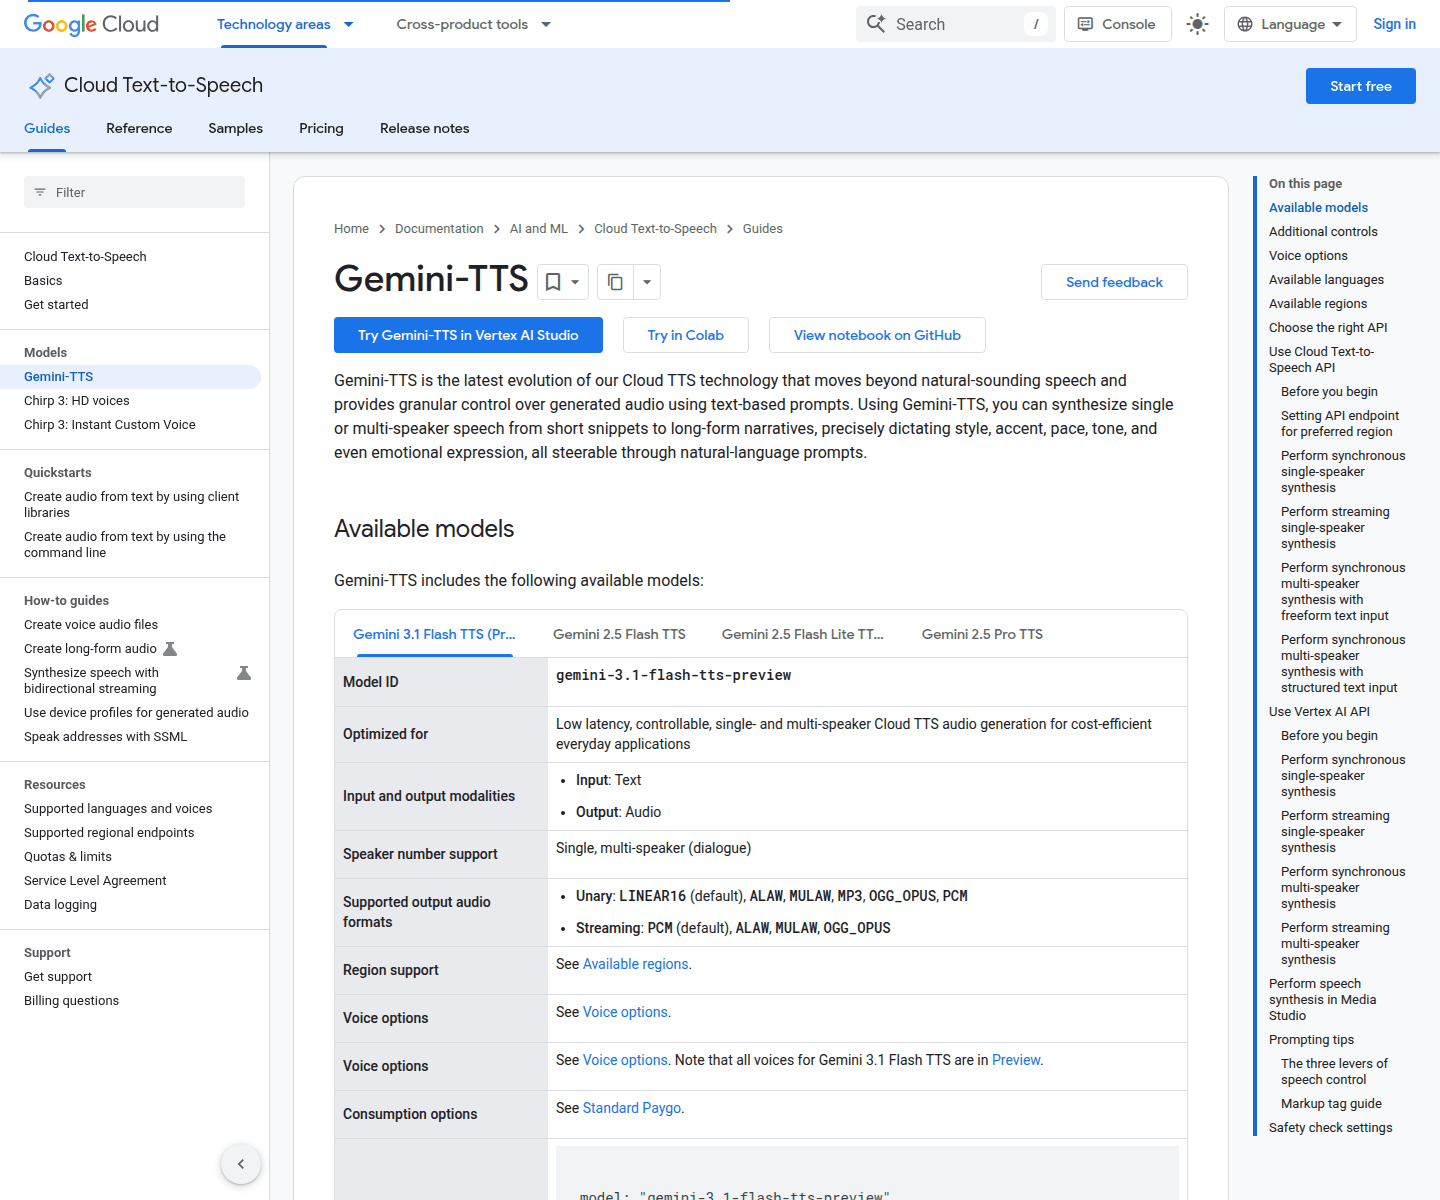Image resolution: width=1440 pixels, height=1200 pixels.
Task: Click the bookmark icon next to Gemini-TTS
Action: [x=553, y=282]
